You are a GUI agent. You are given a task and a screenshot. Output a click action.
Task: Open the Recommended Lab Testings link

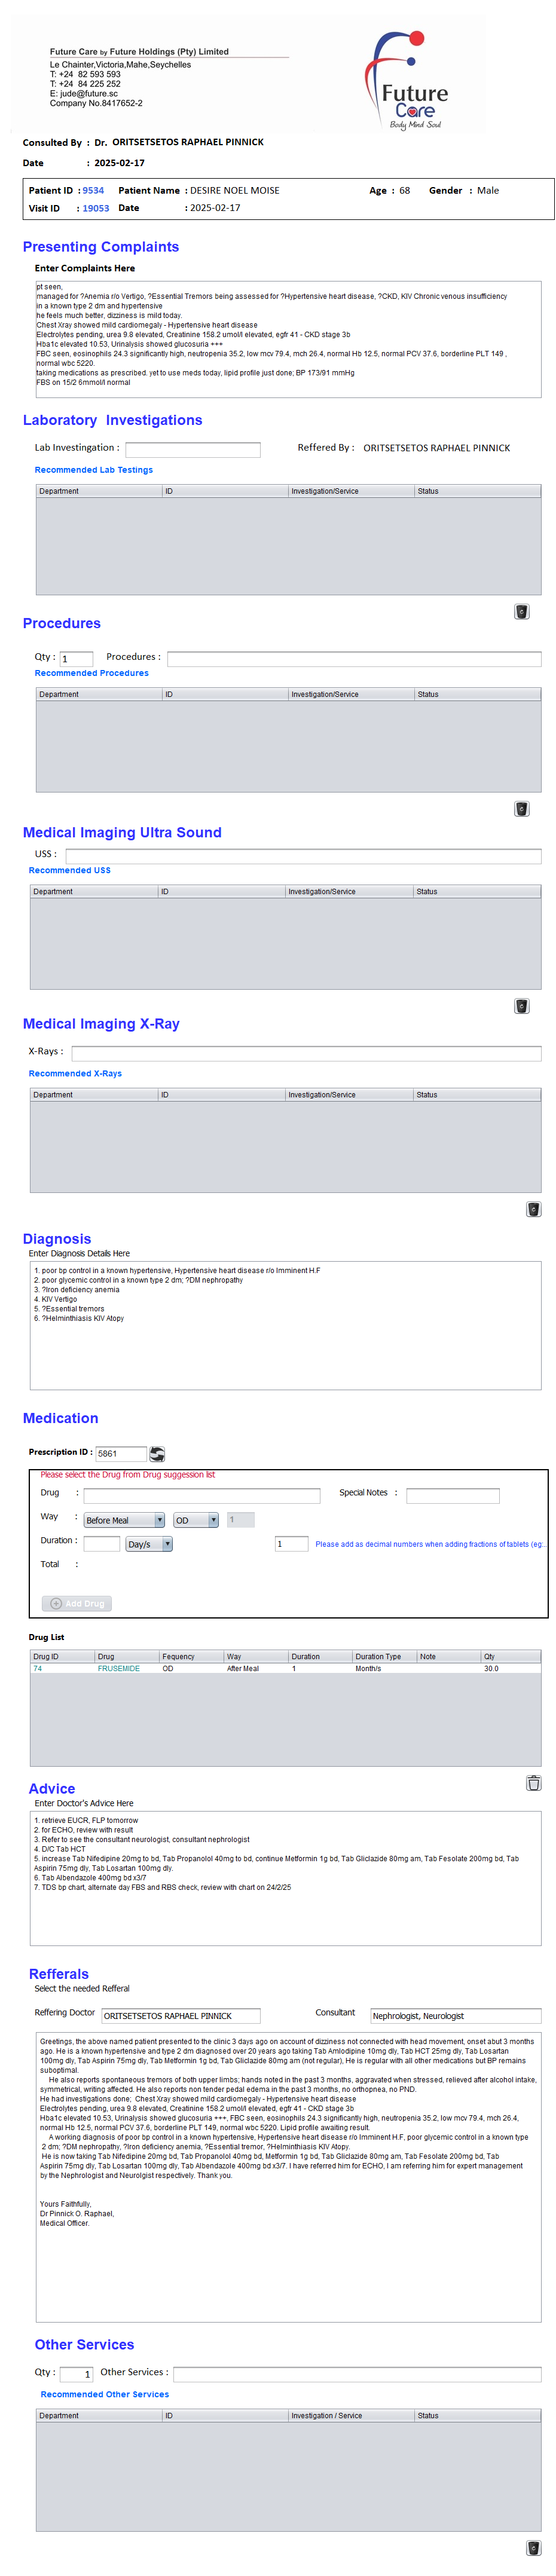click(x=94, y=470)
